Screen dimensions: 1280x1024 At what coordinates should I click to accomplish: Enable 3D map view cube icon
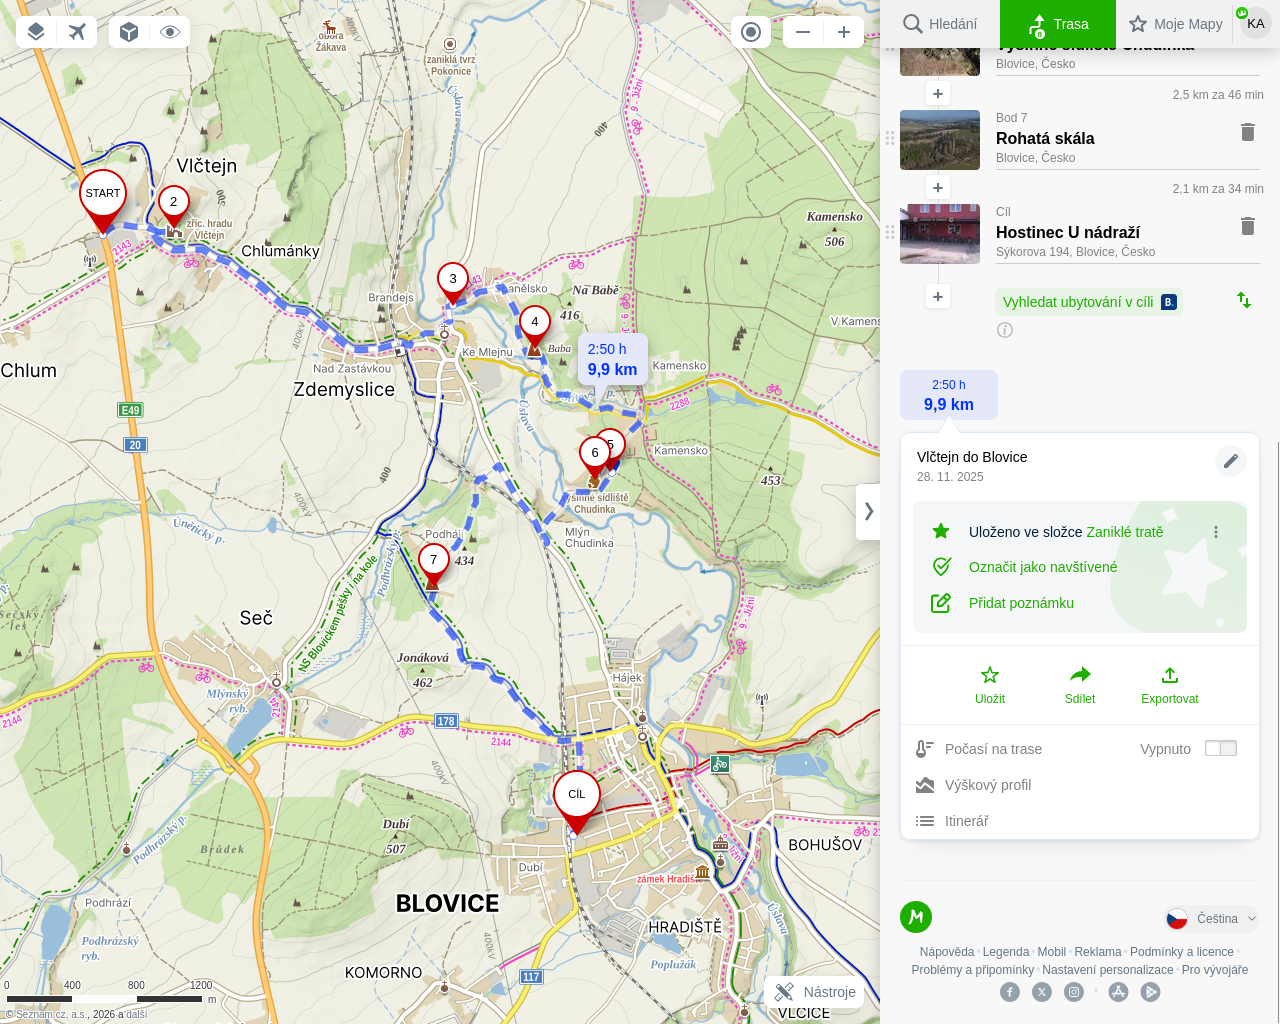coord(129,32)
